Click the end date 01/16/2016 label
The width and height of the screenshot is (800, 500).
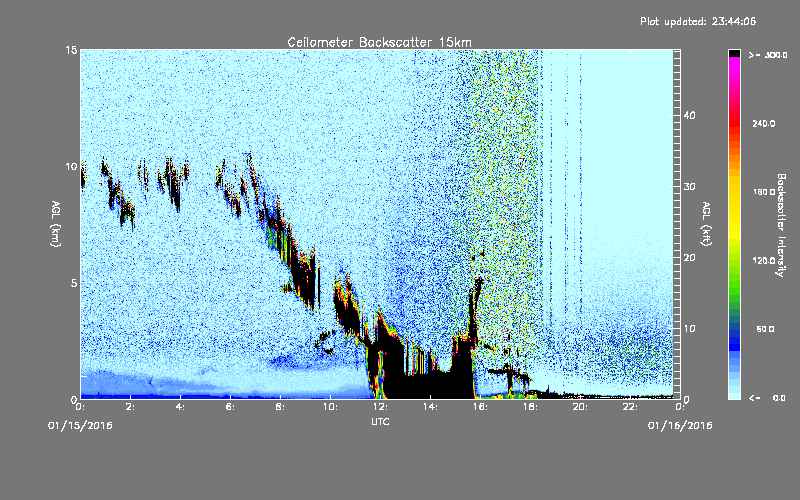(x=680, y=426)
